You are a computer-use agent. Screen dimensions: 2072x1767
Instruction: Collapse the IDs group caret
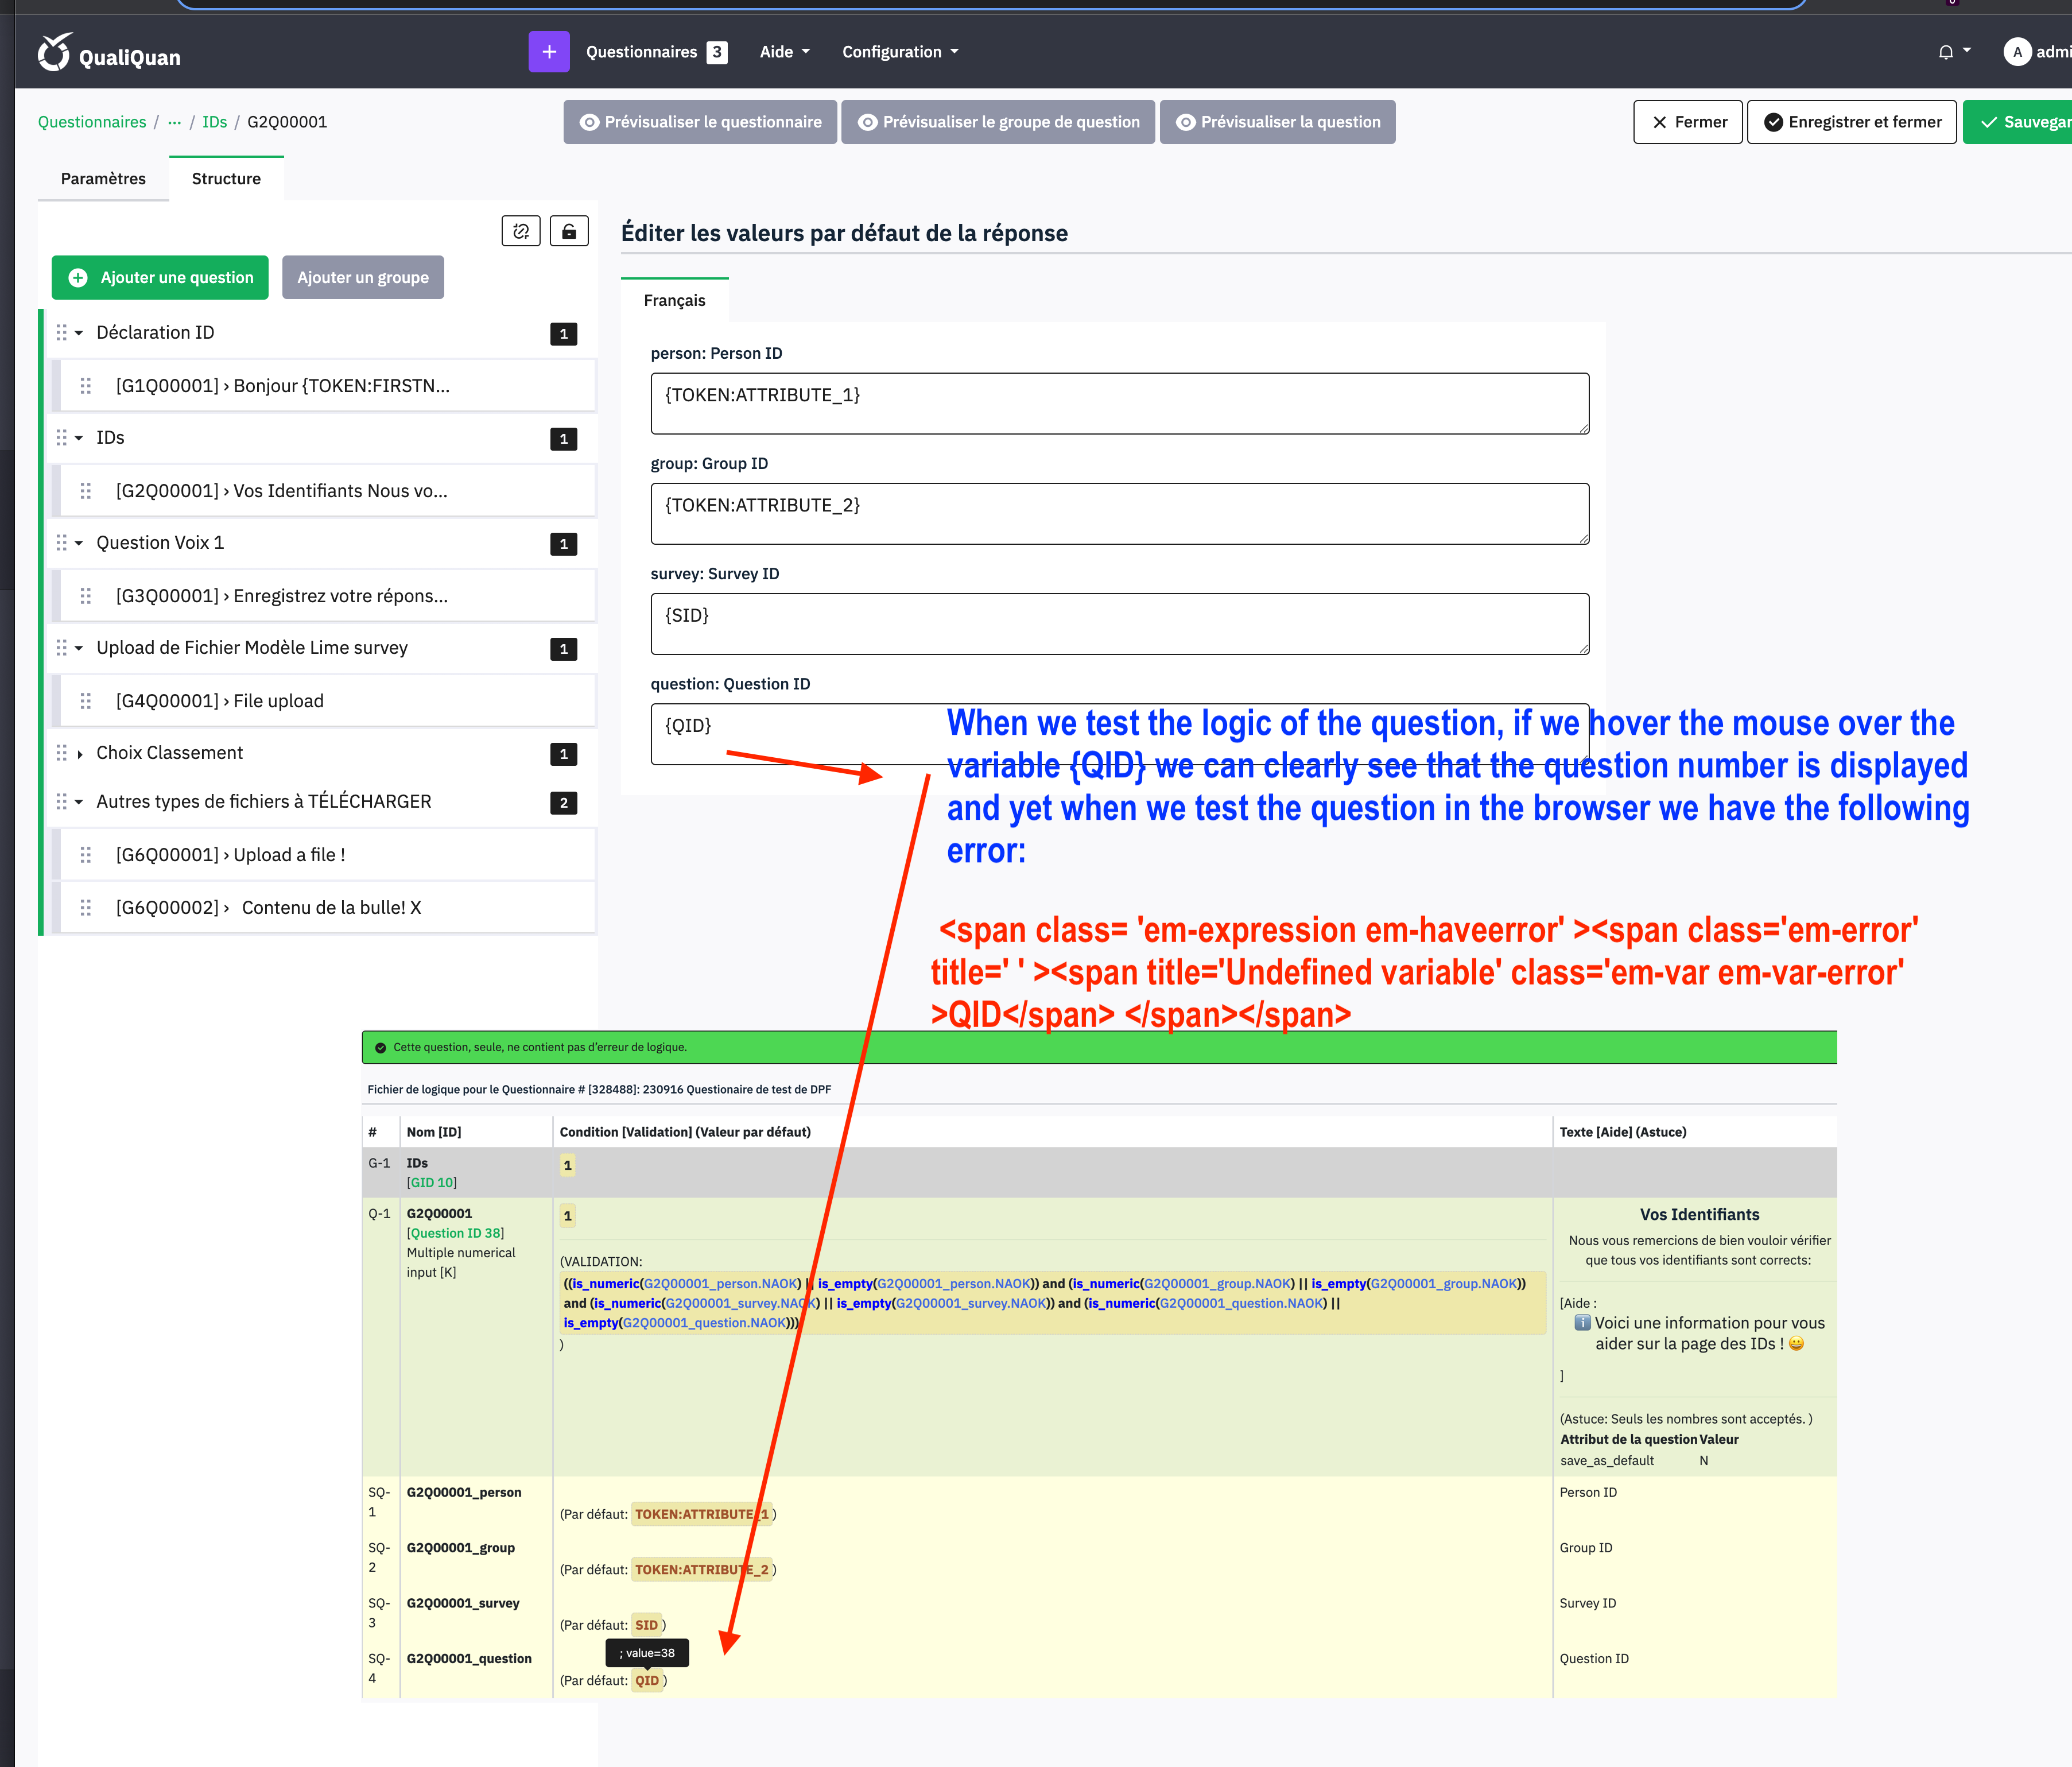coord(79,438)
